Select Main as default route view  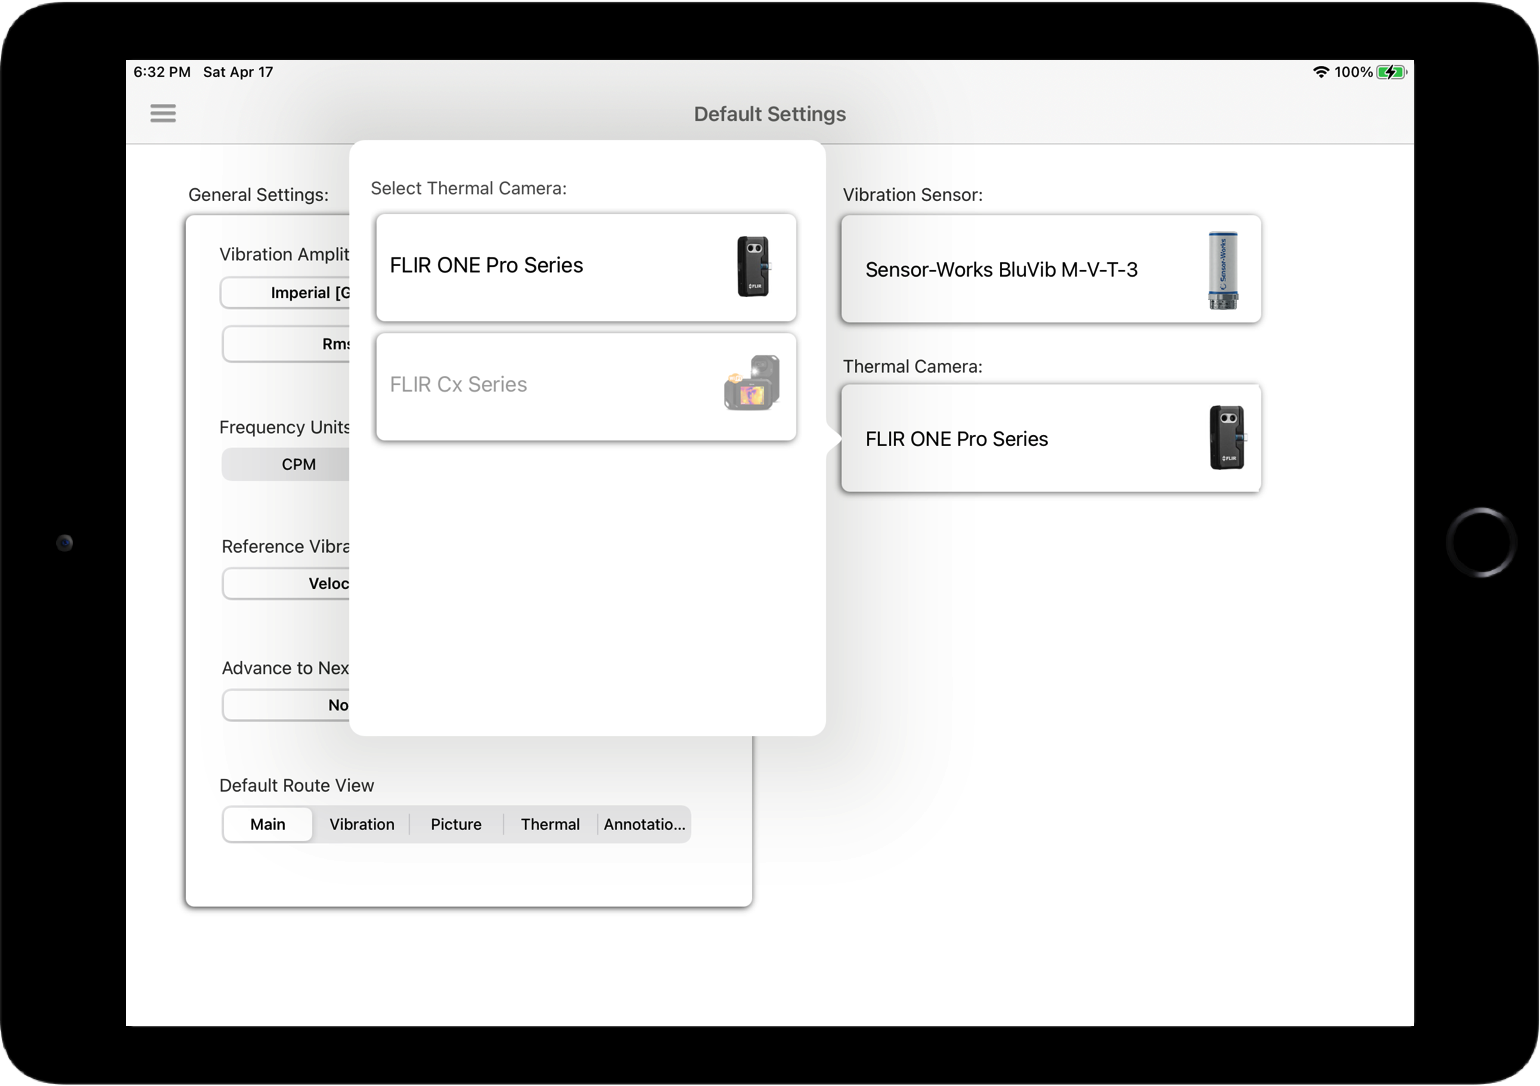268,824
